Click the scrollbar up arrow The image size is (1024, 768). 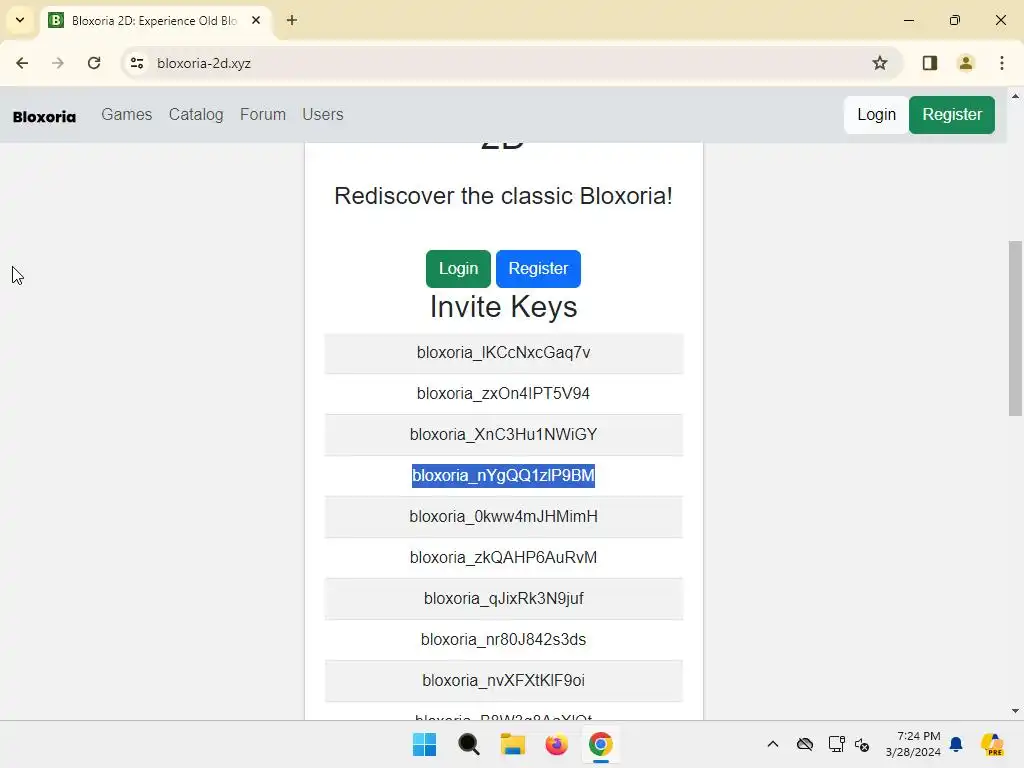tap(1015, 96)
